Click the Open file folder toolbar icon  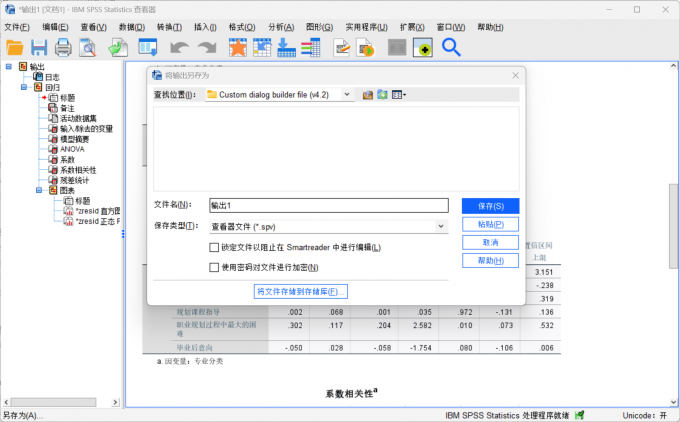[x=15, y=47]
